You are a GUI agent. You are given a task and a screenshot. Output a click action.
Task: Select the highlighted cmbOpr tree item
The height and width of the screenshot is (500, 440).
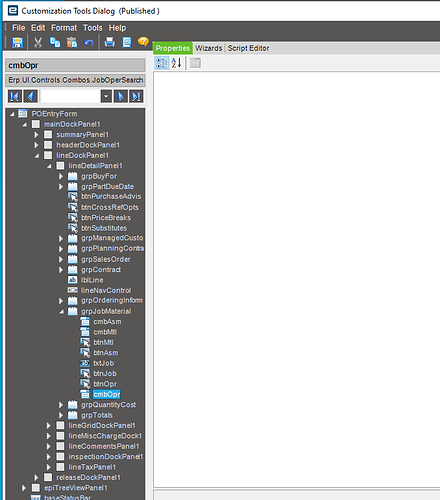click(x=107, y=394)
